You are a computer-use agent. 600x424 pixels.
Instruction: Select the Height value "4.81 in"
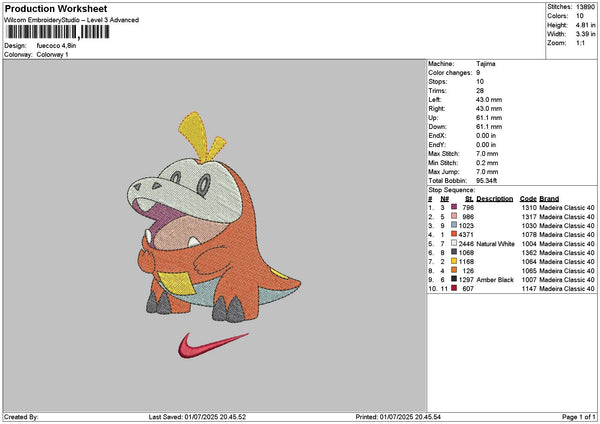pos(585,25)
